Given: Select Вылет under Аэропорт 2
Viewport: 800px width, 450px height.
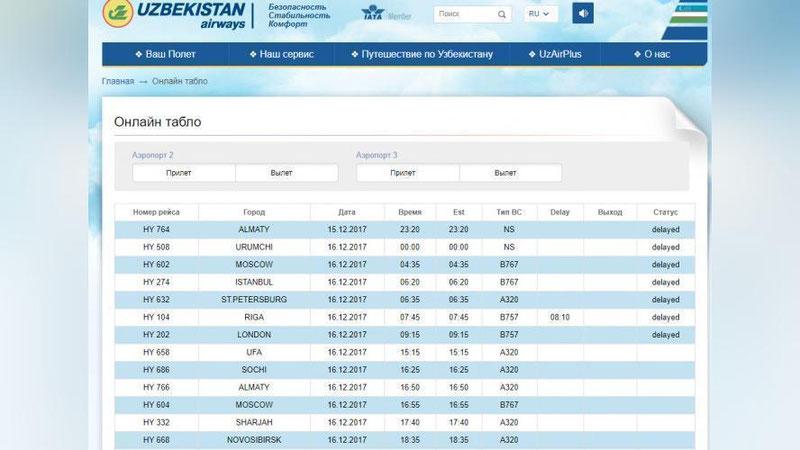Looking at the screenshot, I should [287, 173].
